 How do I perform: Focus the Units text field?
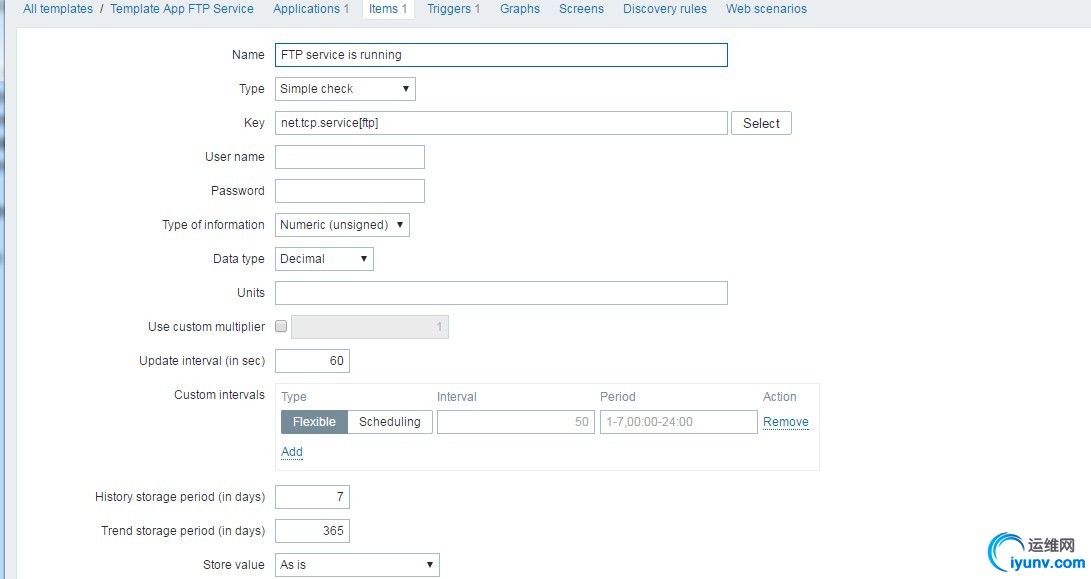point(501,293)
